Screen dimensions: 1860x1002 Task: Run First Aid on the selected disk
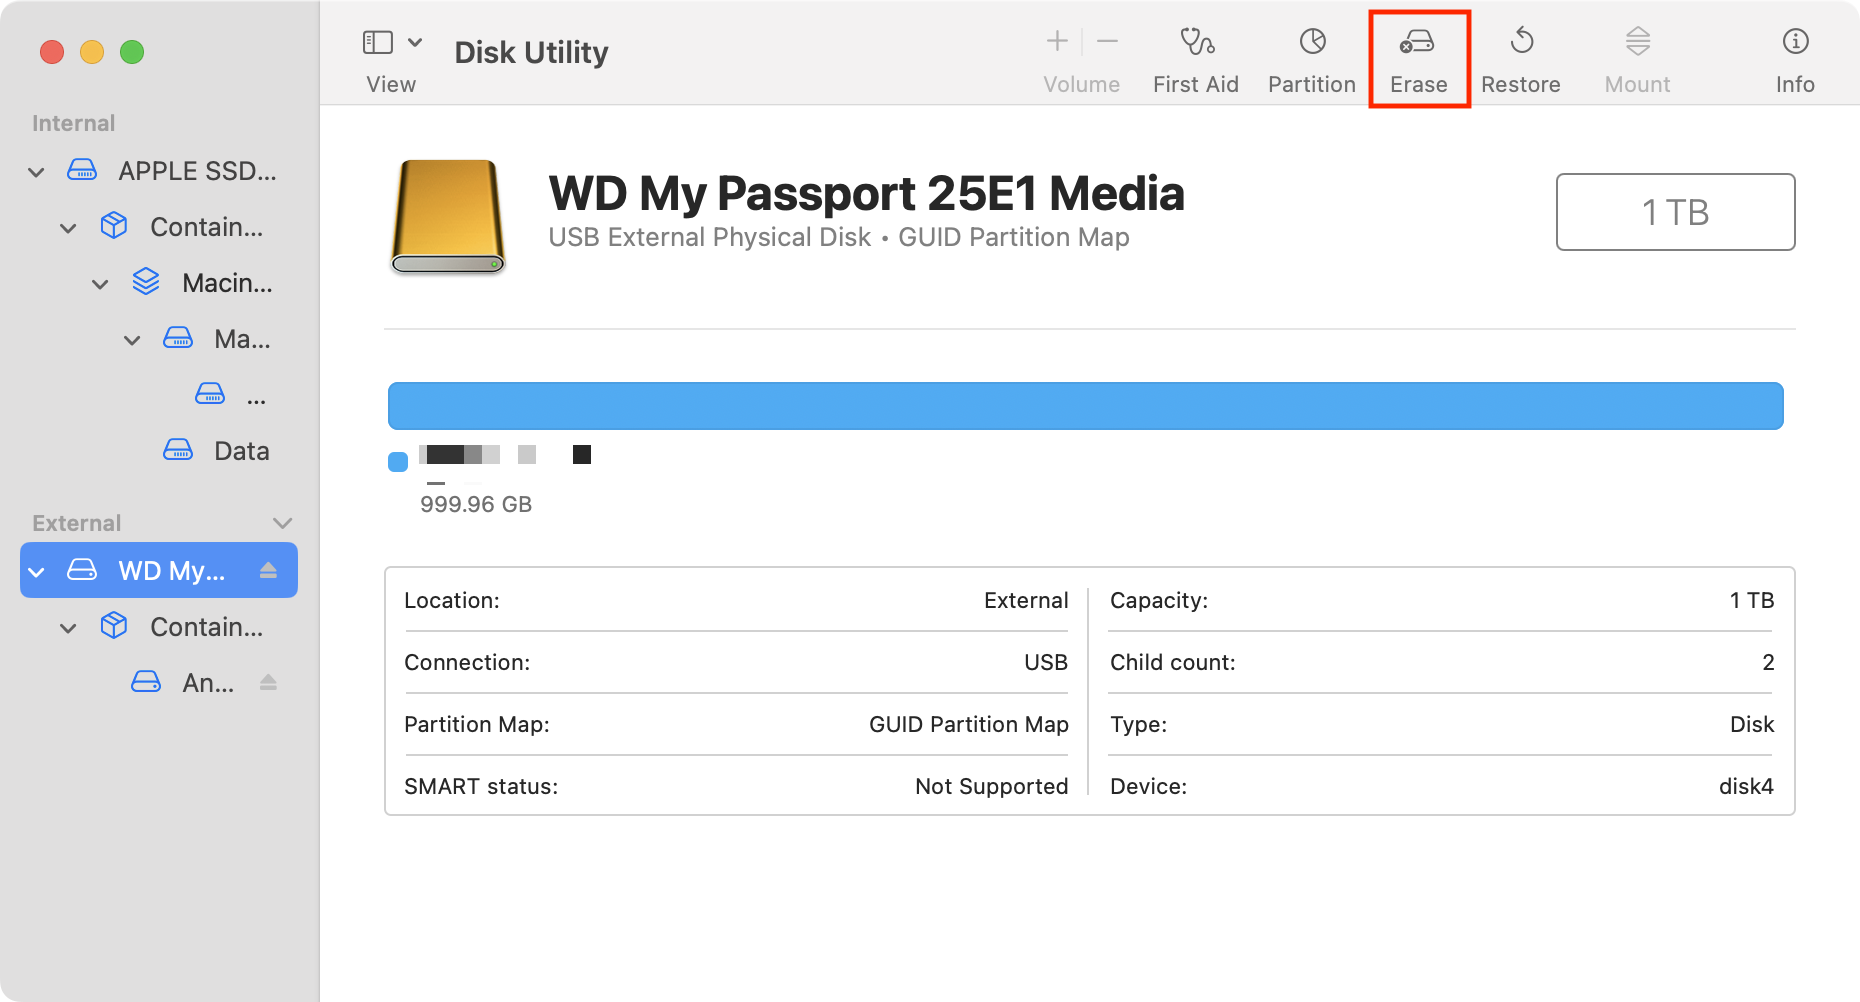1196,55
